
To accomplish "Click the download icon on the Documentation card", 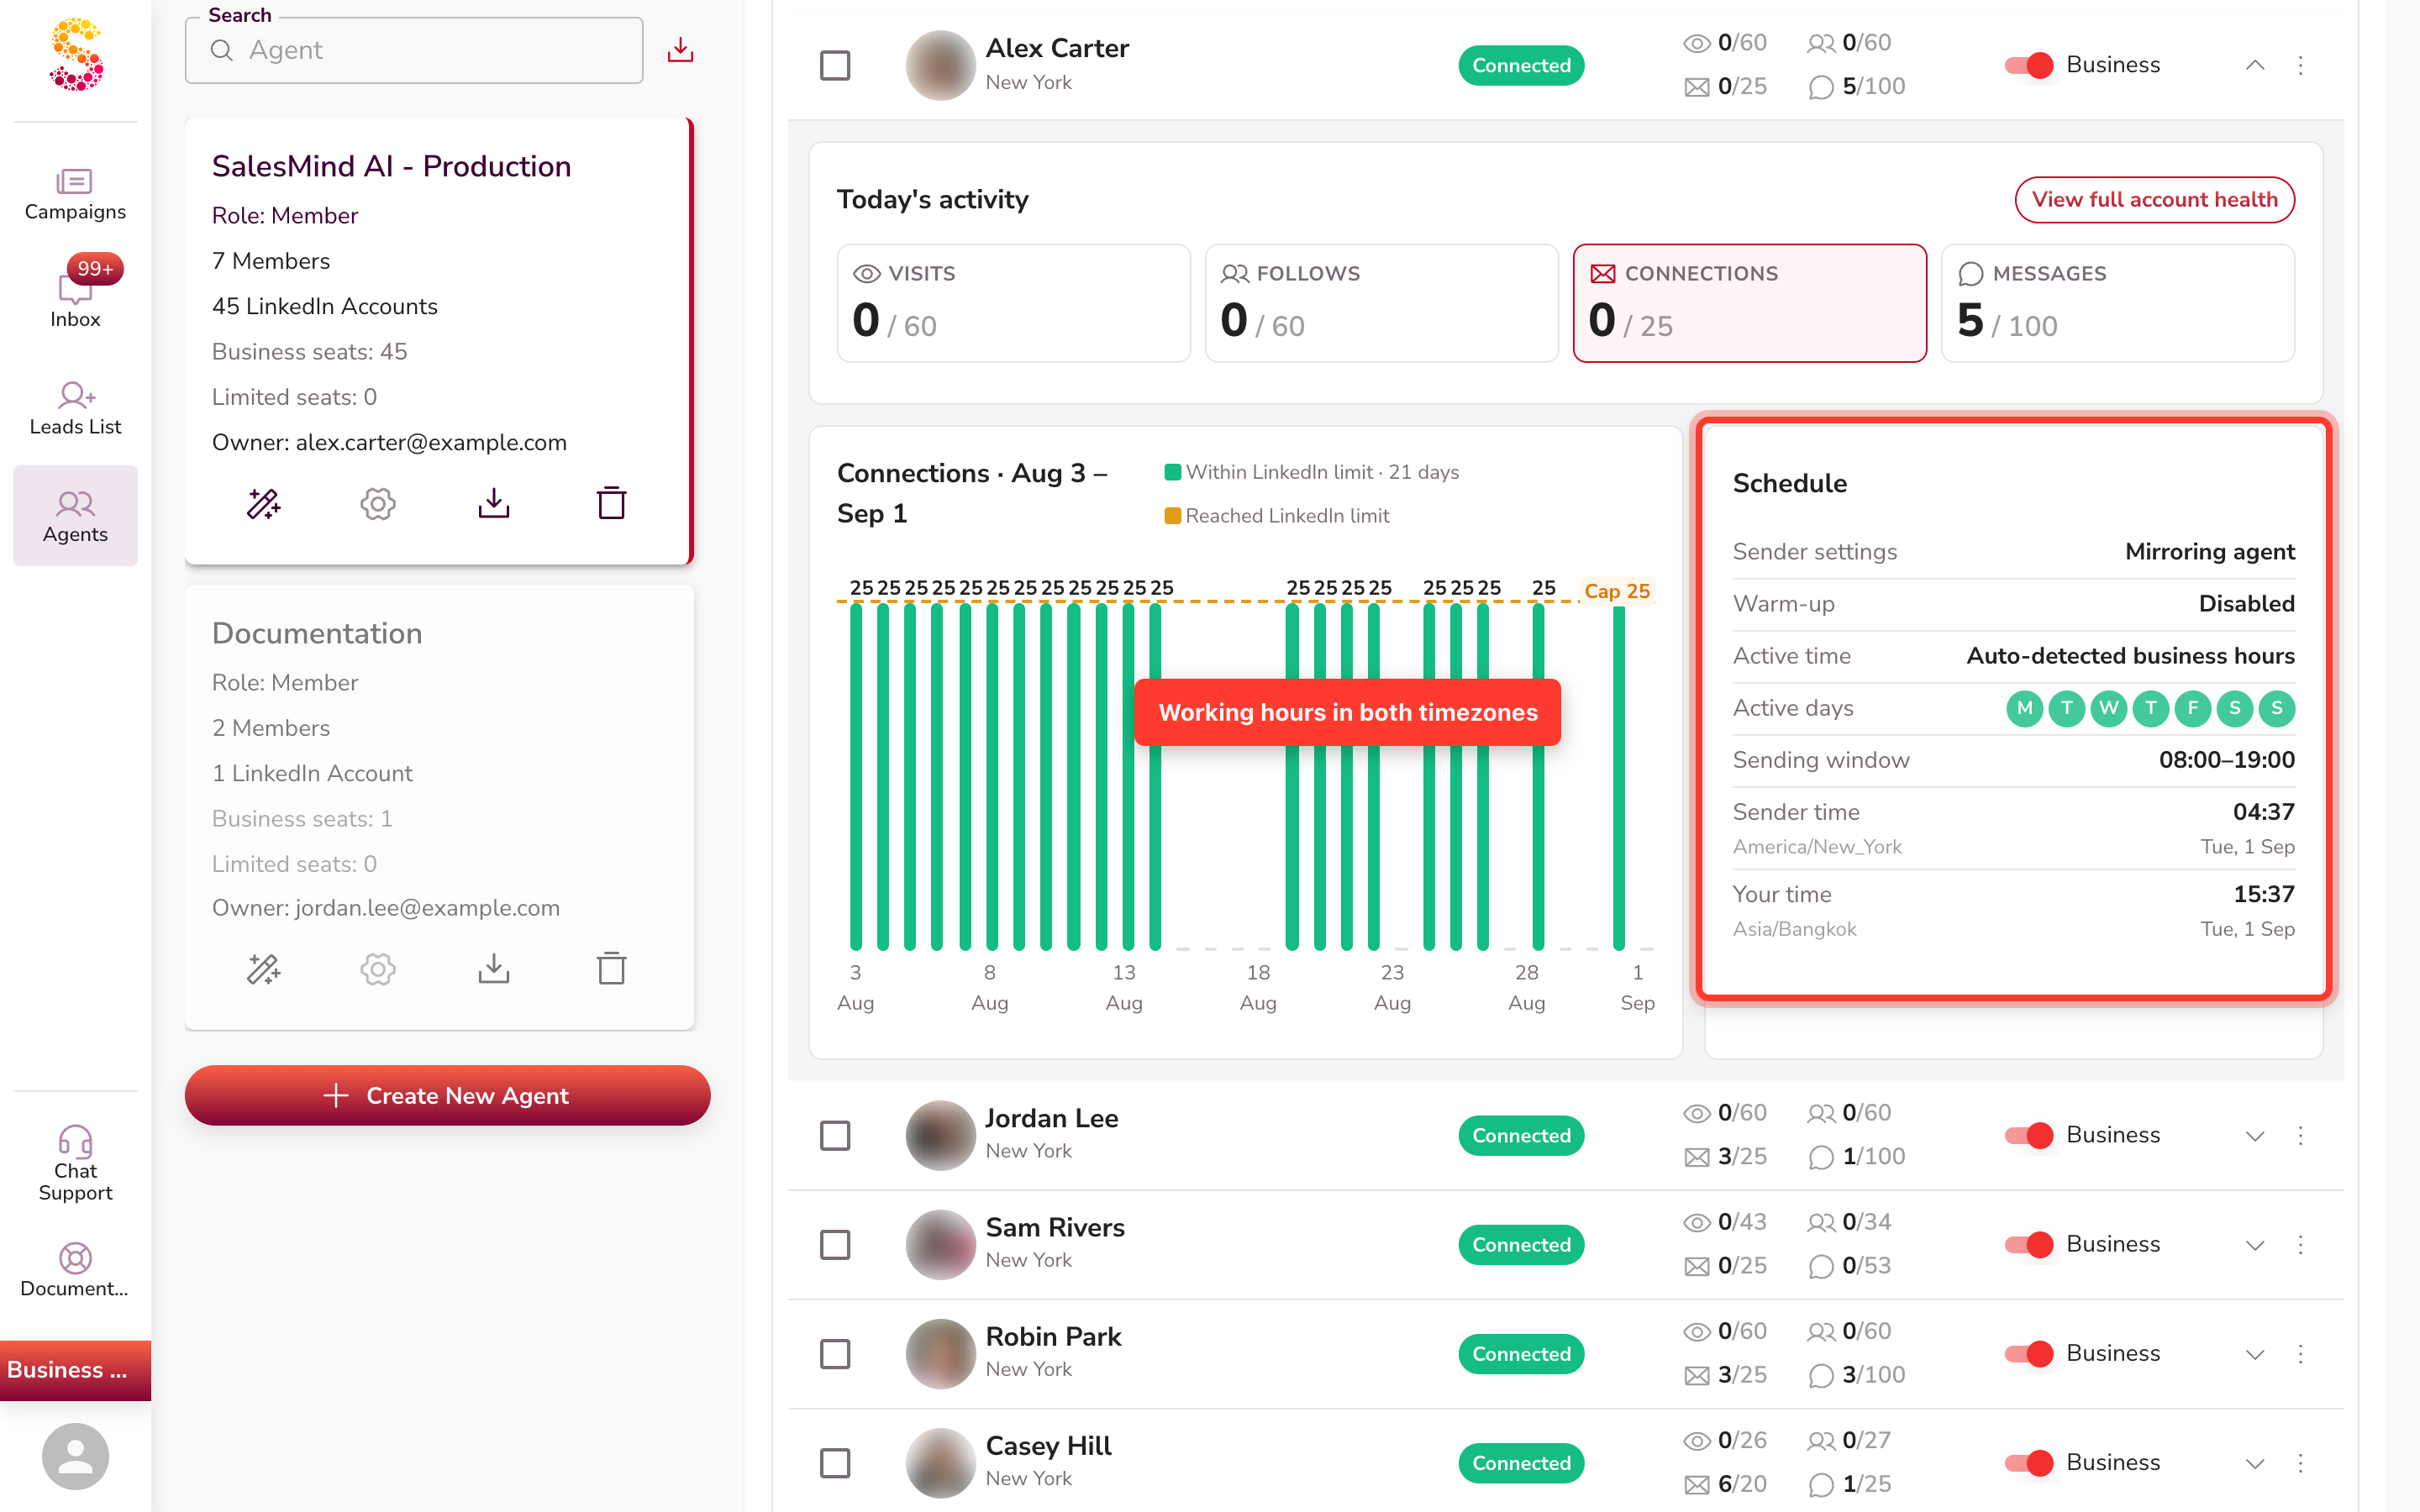I will click(494, 968).
